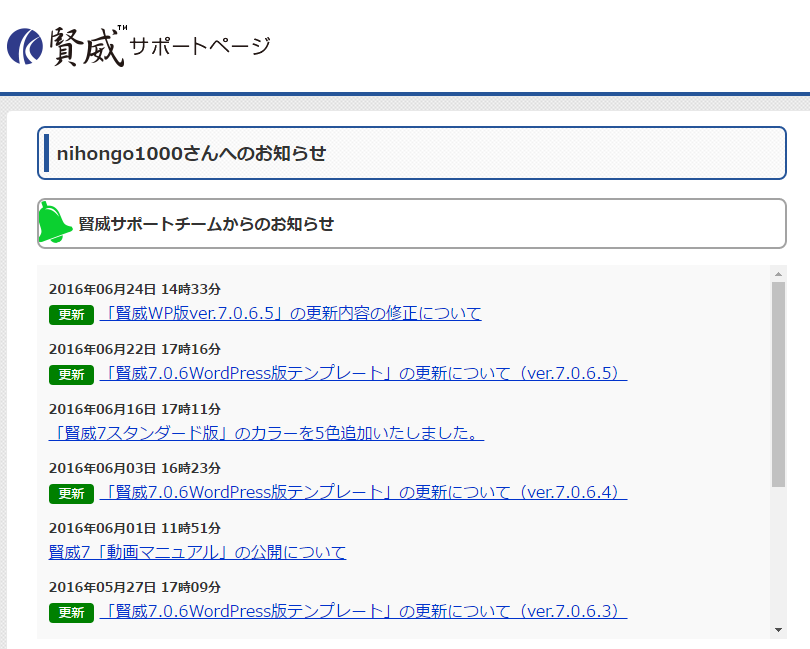Click date text 2016年06月16日 17時11分
Image resolution: width=810 pixels, height=649 pixels.
135,409
